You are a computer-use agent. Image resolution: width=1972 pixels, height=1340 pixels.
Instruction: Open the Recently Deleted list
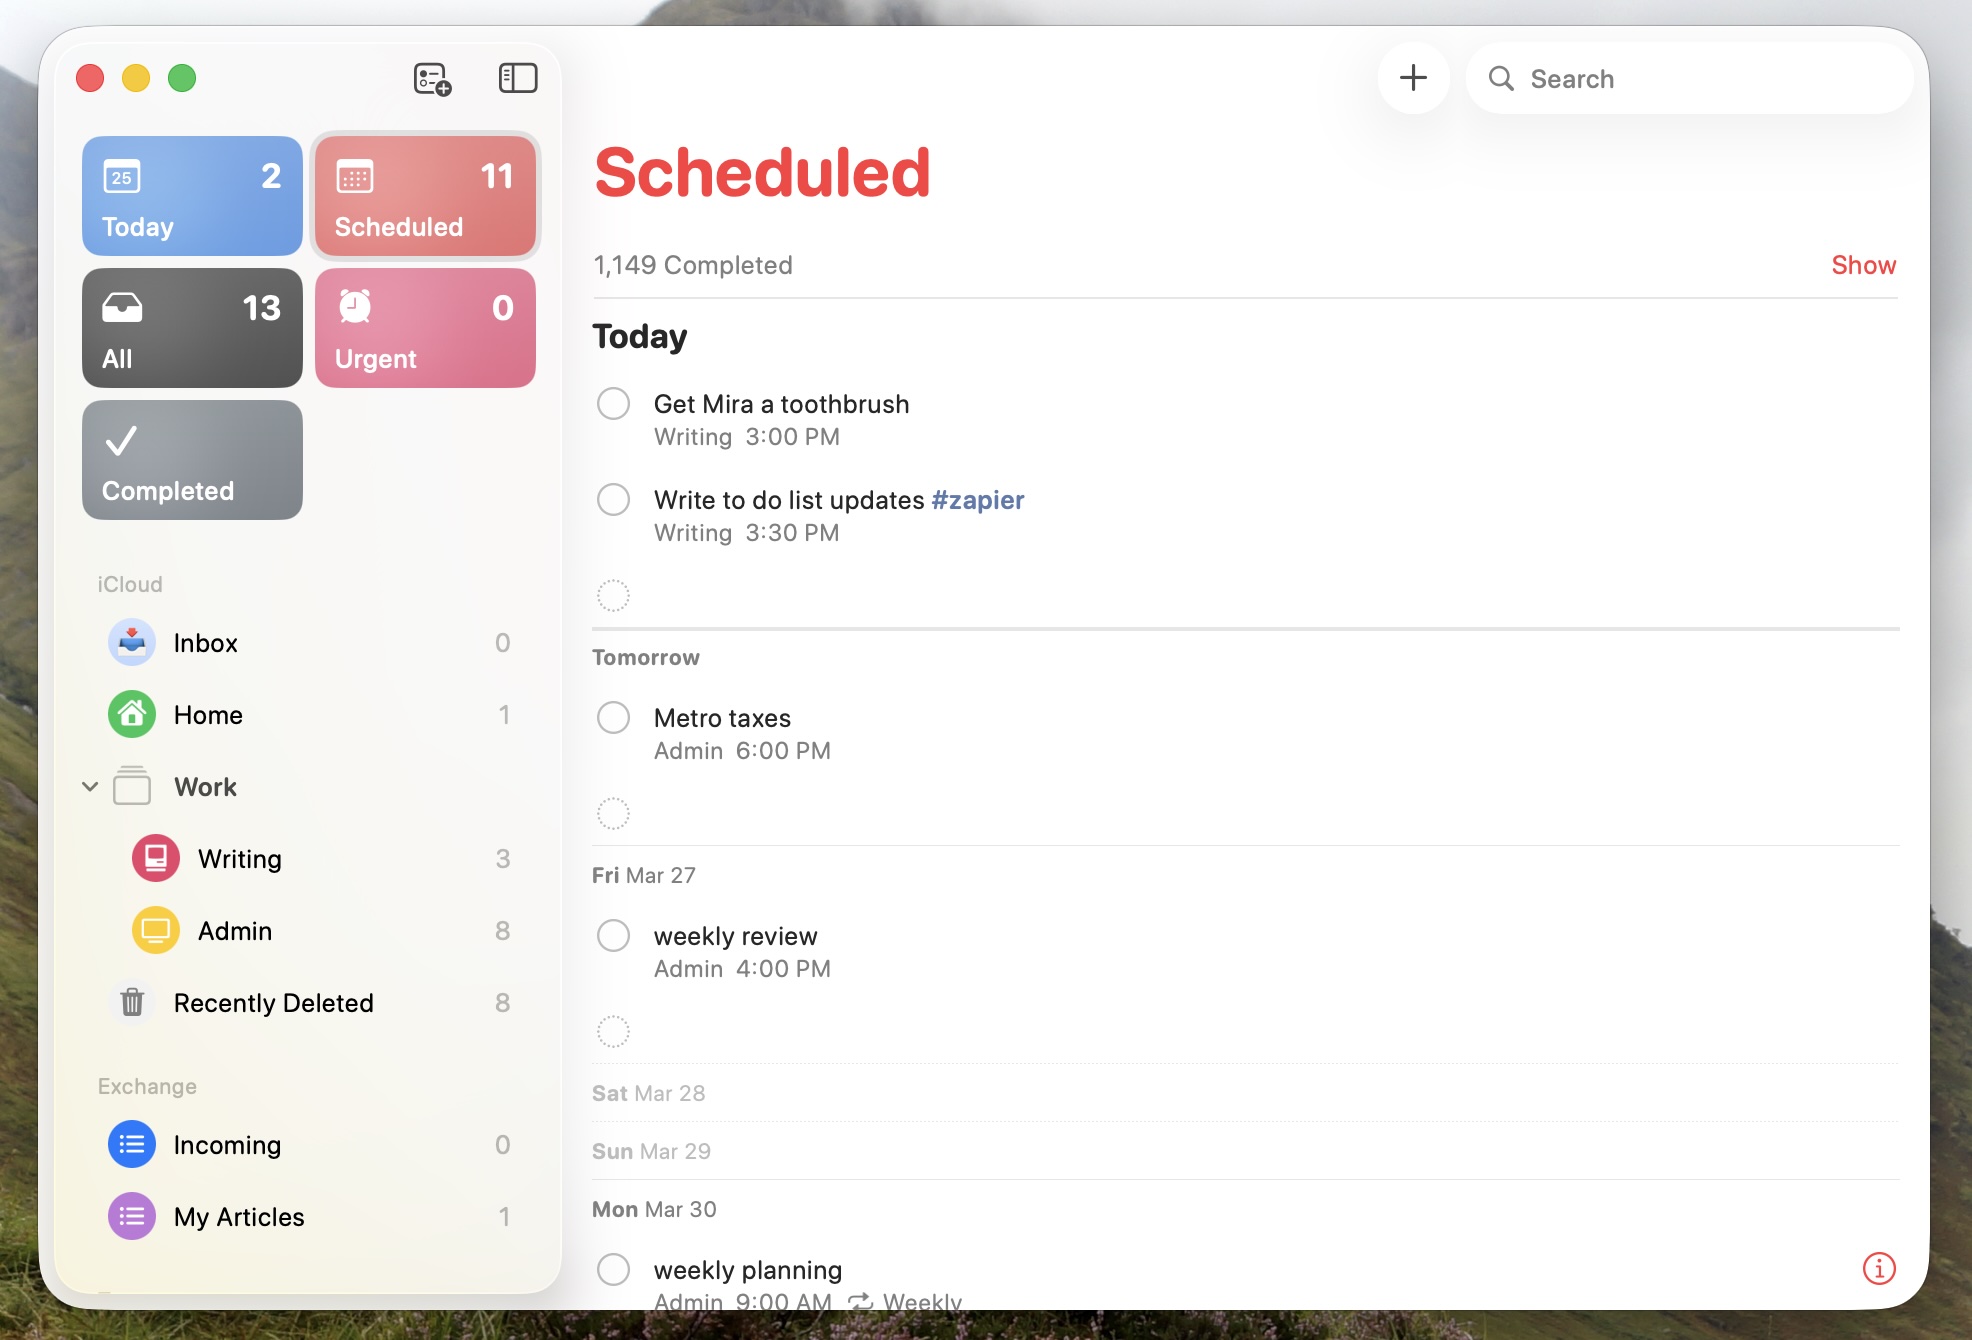coord(274,1002)
